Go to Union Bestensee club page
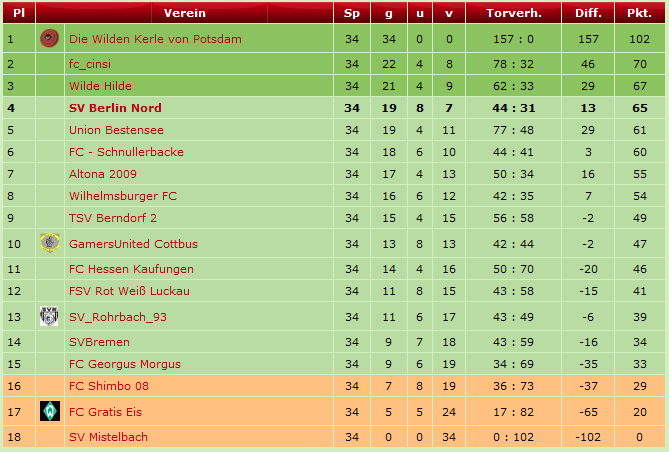The image size is (669, 452). pyautogui.click(x=116, y=130)
